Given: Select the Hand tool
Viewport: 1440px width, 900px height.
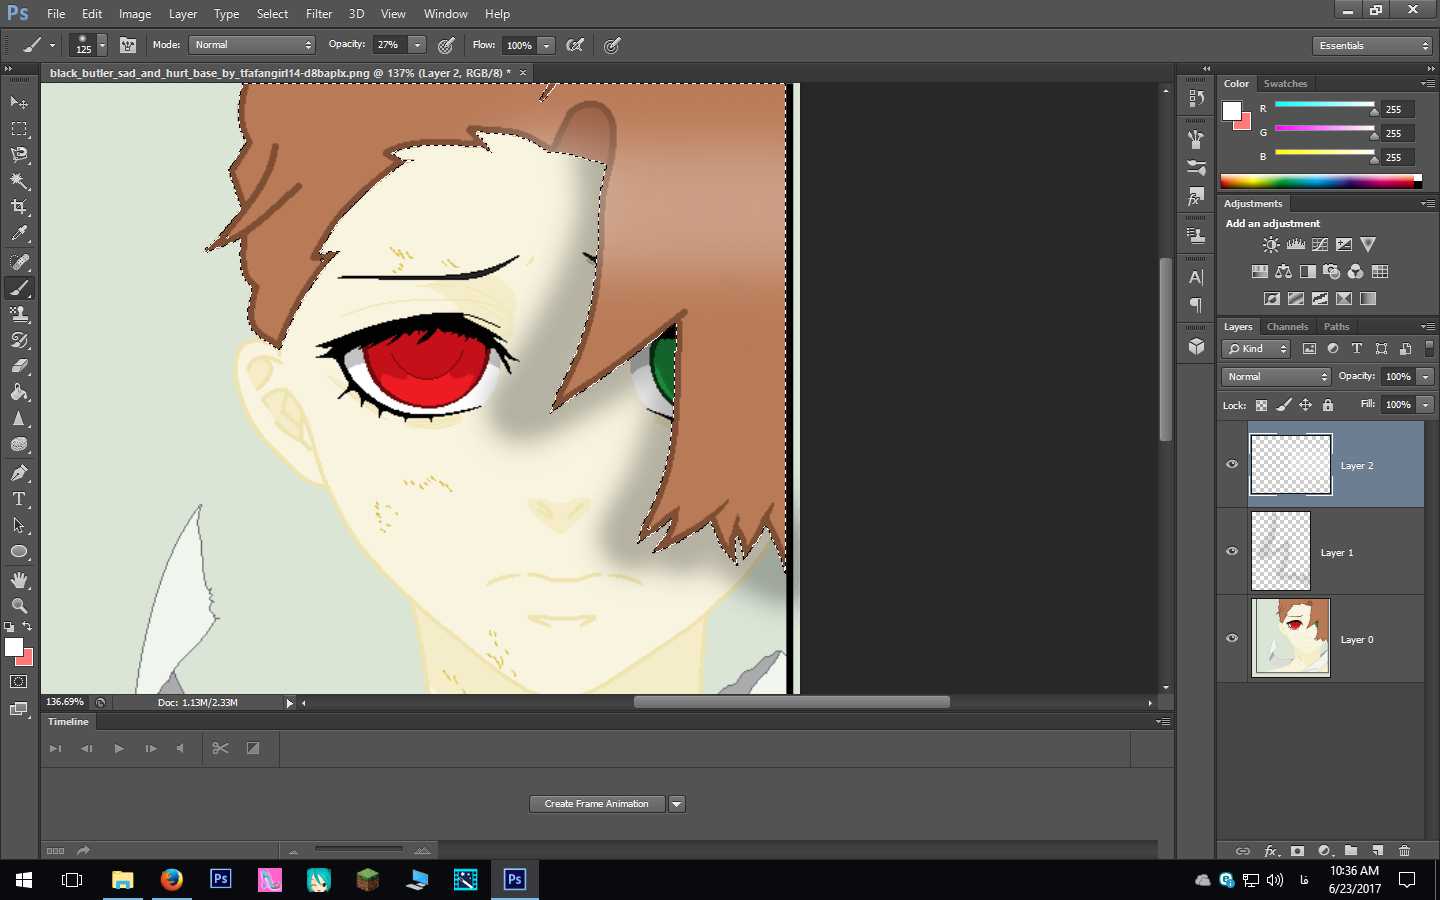Looking at the screenshot, I should [19, 580].
